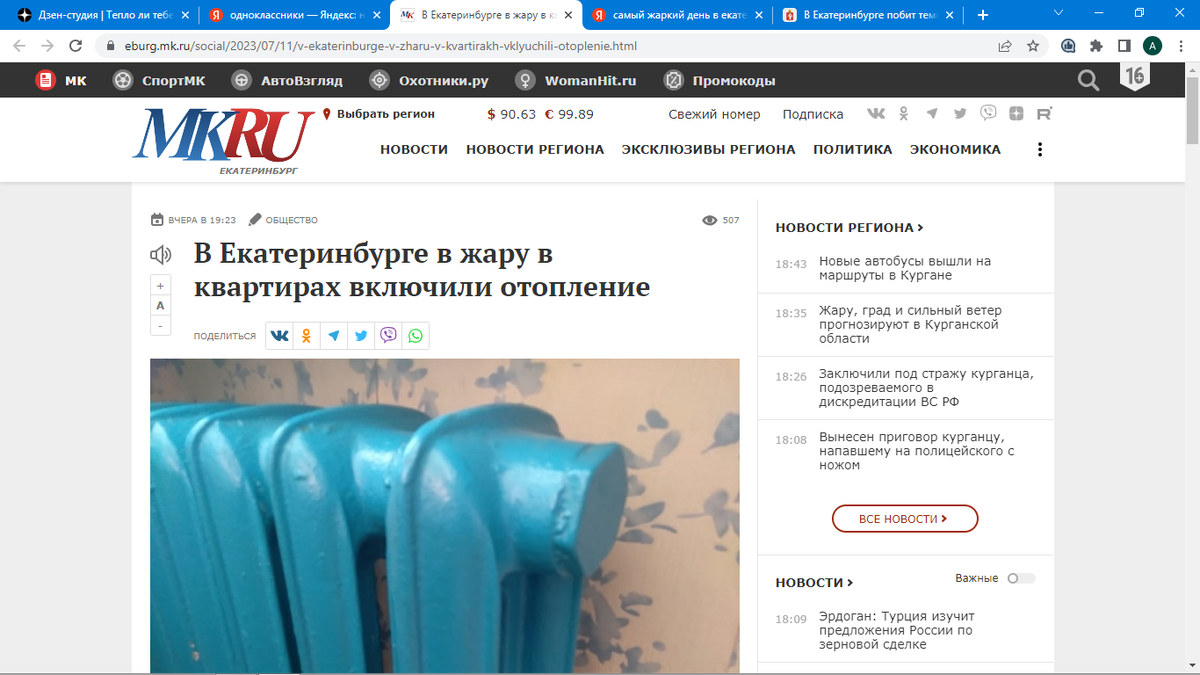
Task: Share the article via Viber
Action: point(388,336)
